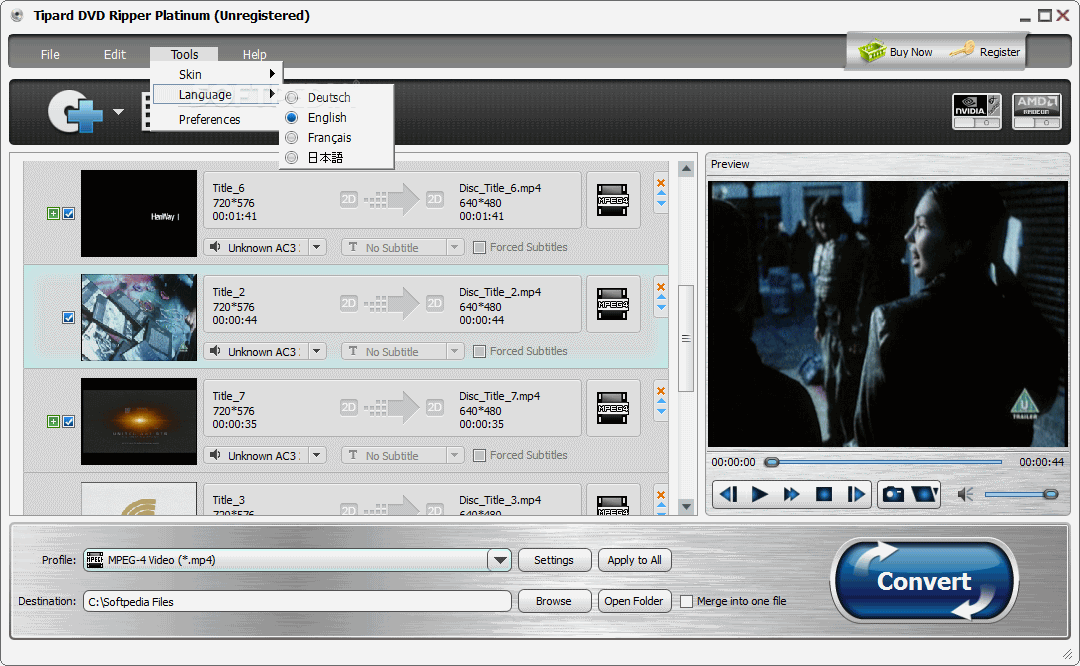Open MPEG4 format icon for Title_2

coord(612,304)
